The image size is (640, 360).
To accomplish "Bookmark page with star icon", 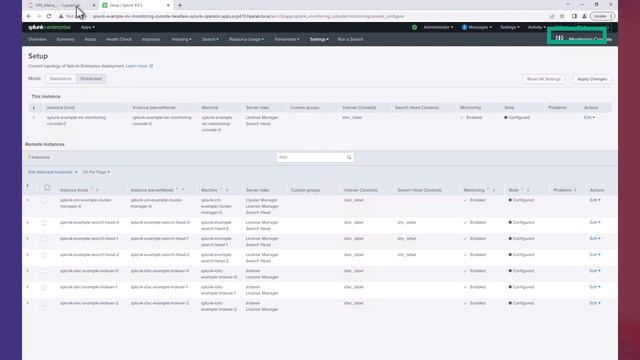I will click(562, 16).
